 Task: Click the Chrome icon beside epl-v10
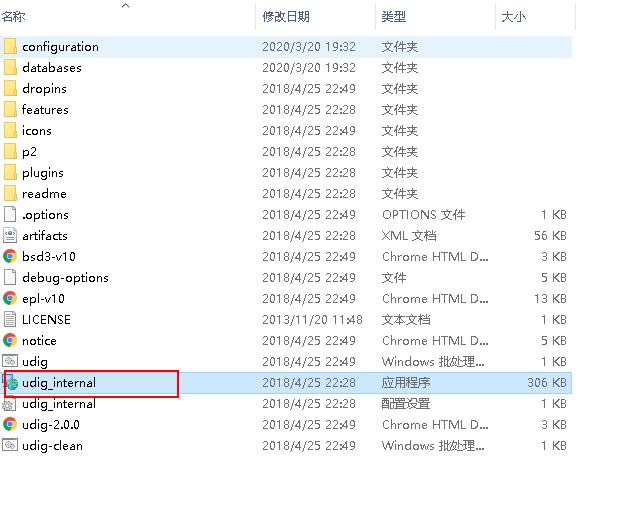10,299
